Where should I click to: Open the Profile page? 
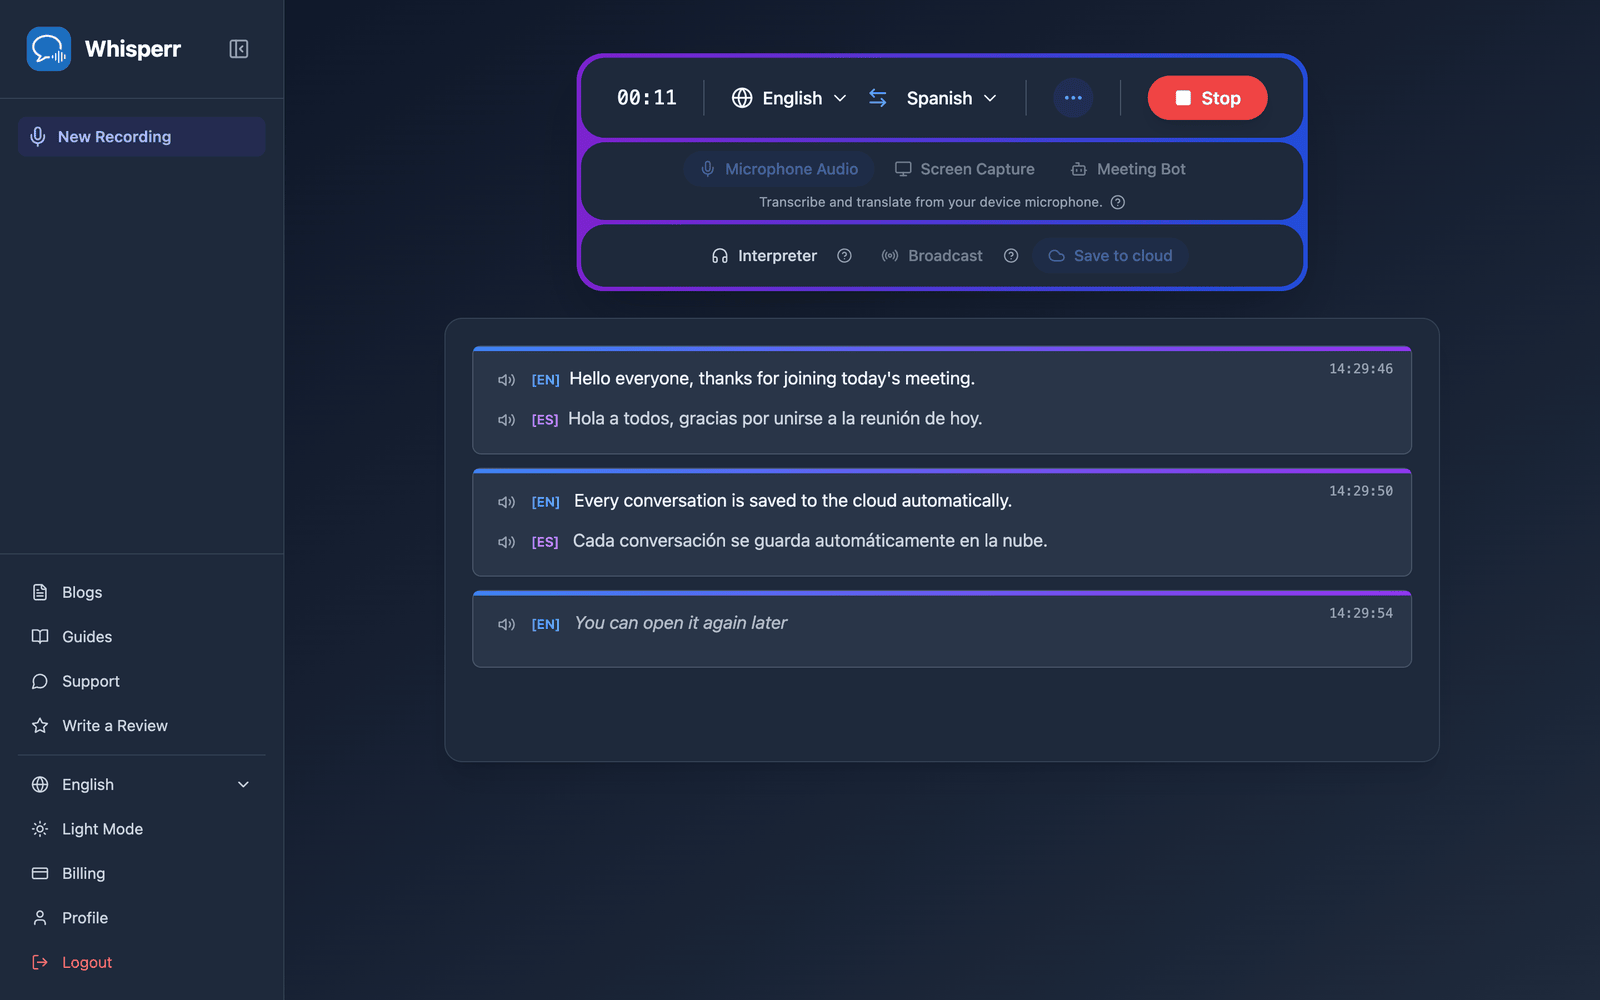point(141,918)
